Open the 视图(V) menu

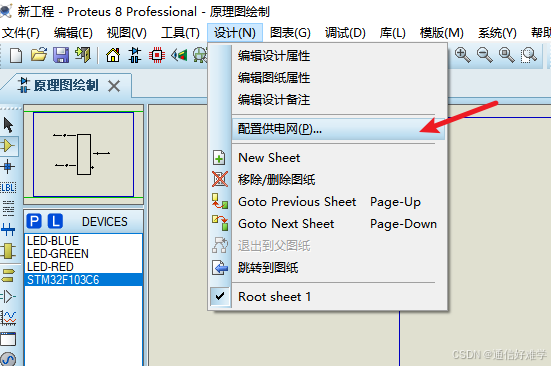[127, 33]
